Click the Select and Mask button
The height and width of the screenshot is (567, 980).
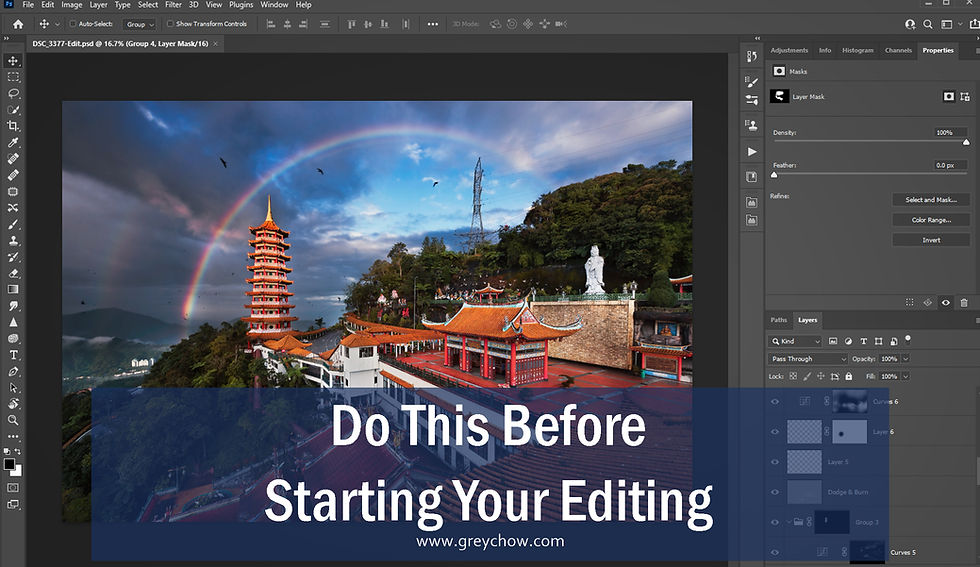pos(931,199)
